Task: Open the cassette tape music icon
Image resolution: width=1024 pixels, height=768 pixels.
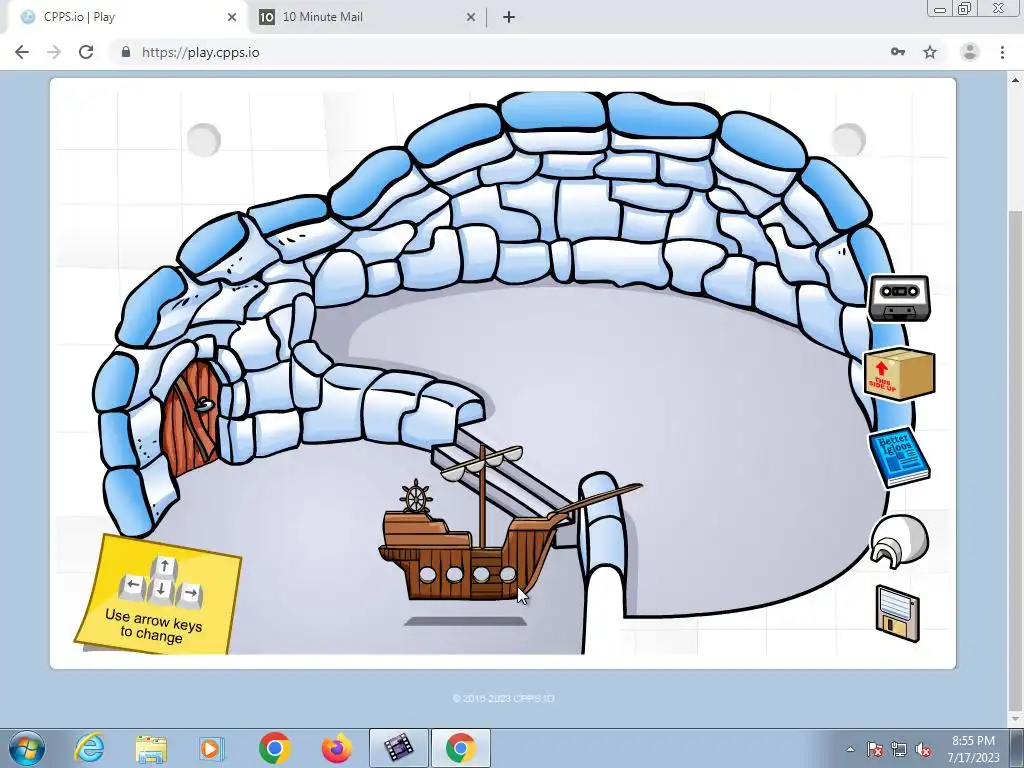Action: (x=899, y=298)
